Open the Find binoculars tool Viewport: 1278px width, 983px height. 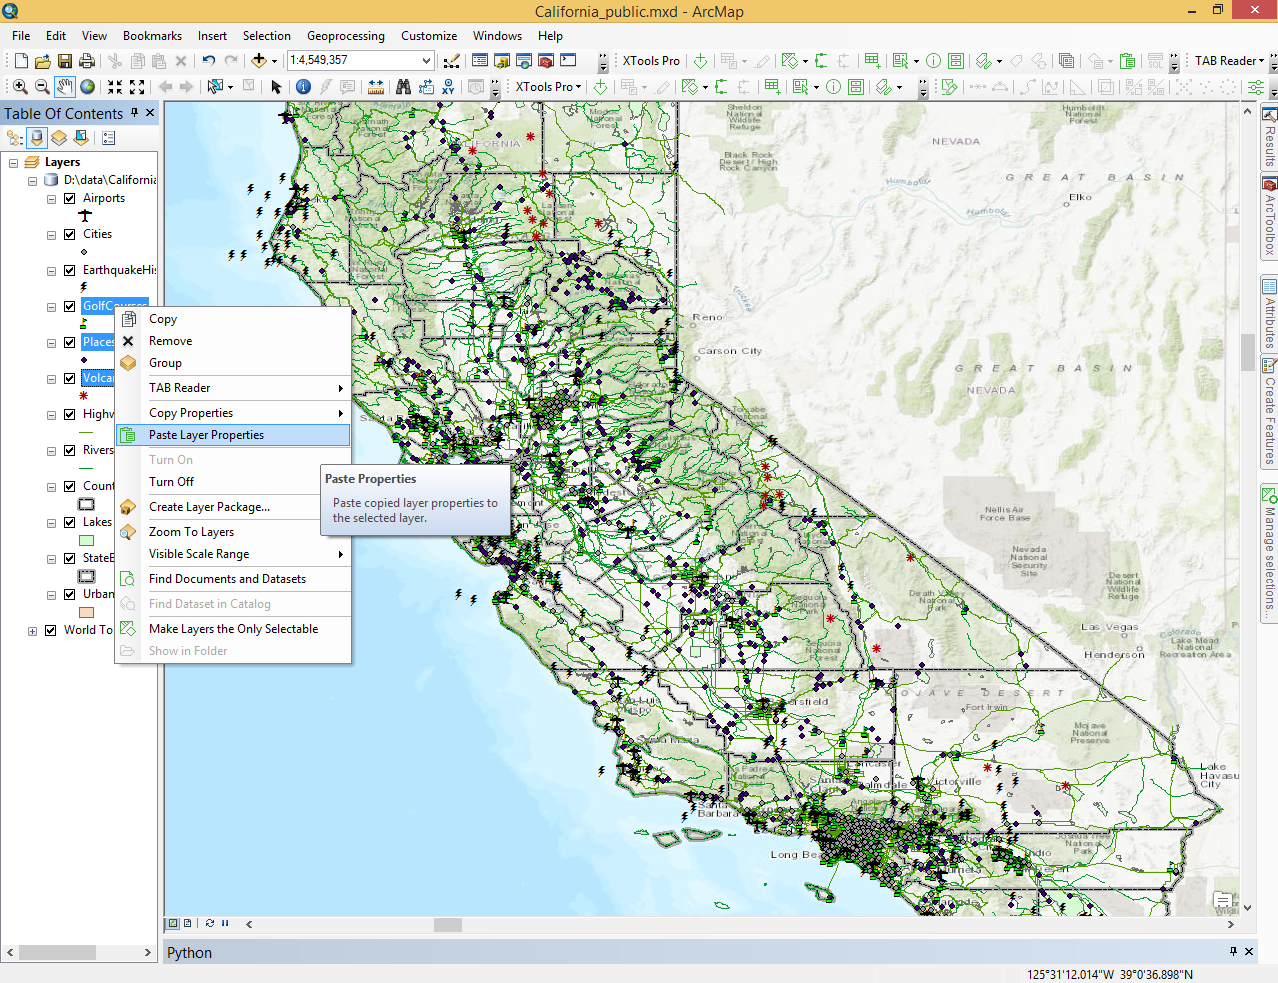(403, 87)
